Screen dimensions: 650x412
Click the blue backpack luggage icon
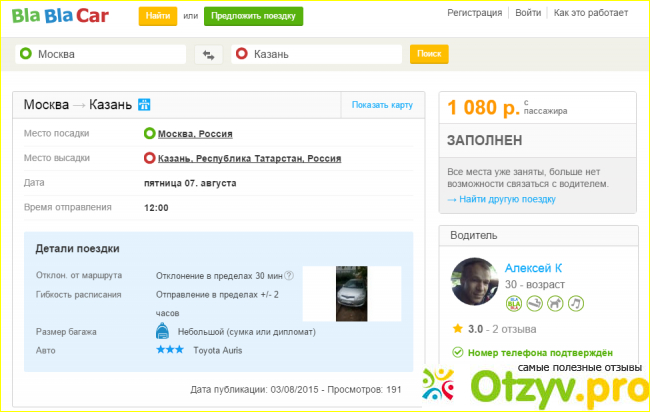tap(163, 332)
